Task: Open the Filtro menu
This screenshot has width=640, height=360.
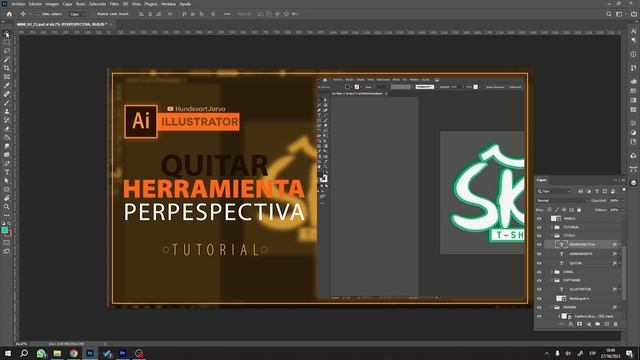Action: coord(114,4)
